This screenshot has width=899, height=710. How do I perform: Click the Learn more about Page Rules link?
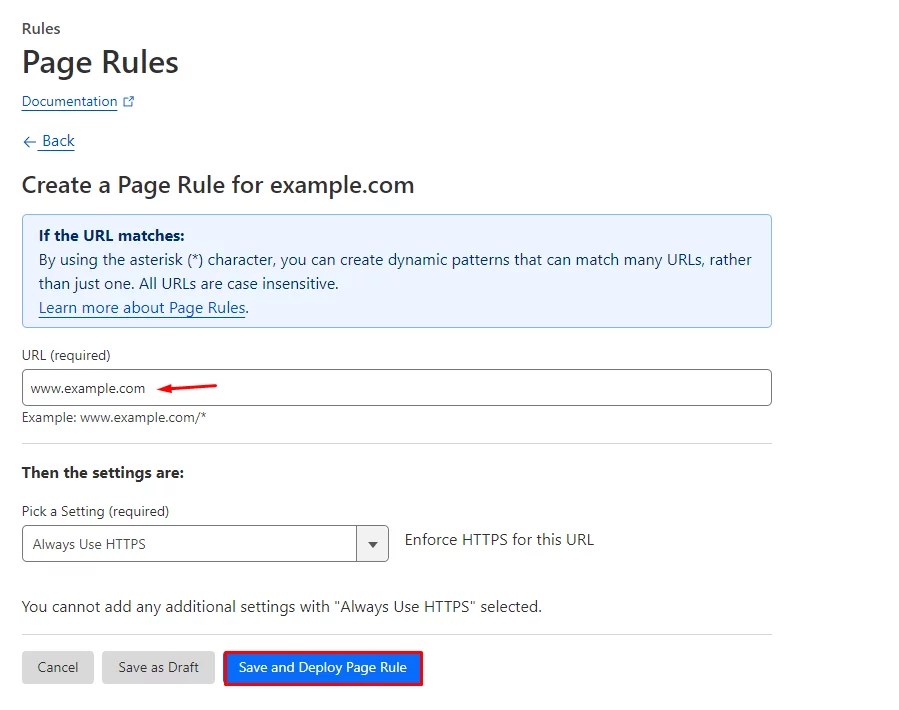[141, 307]
